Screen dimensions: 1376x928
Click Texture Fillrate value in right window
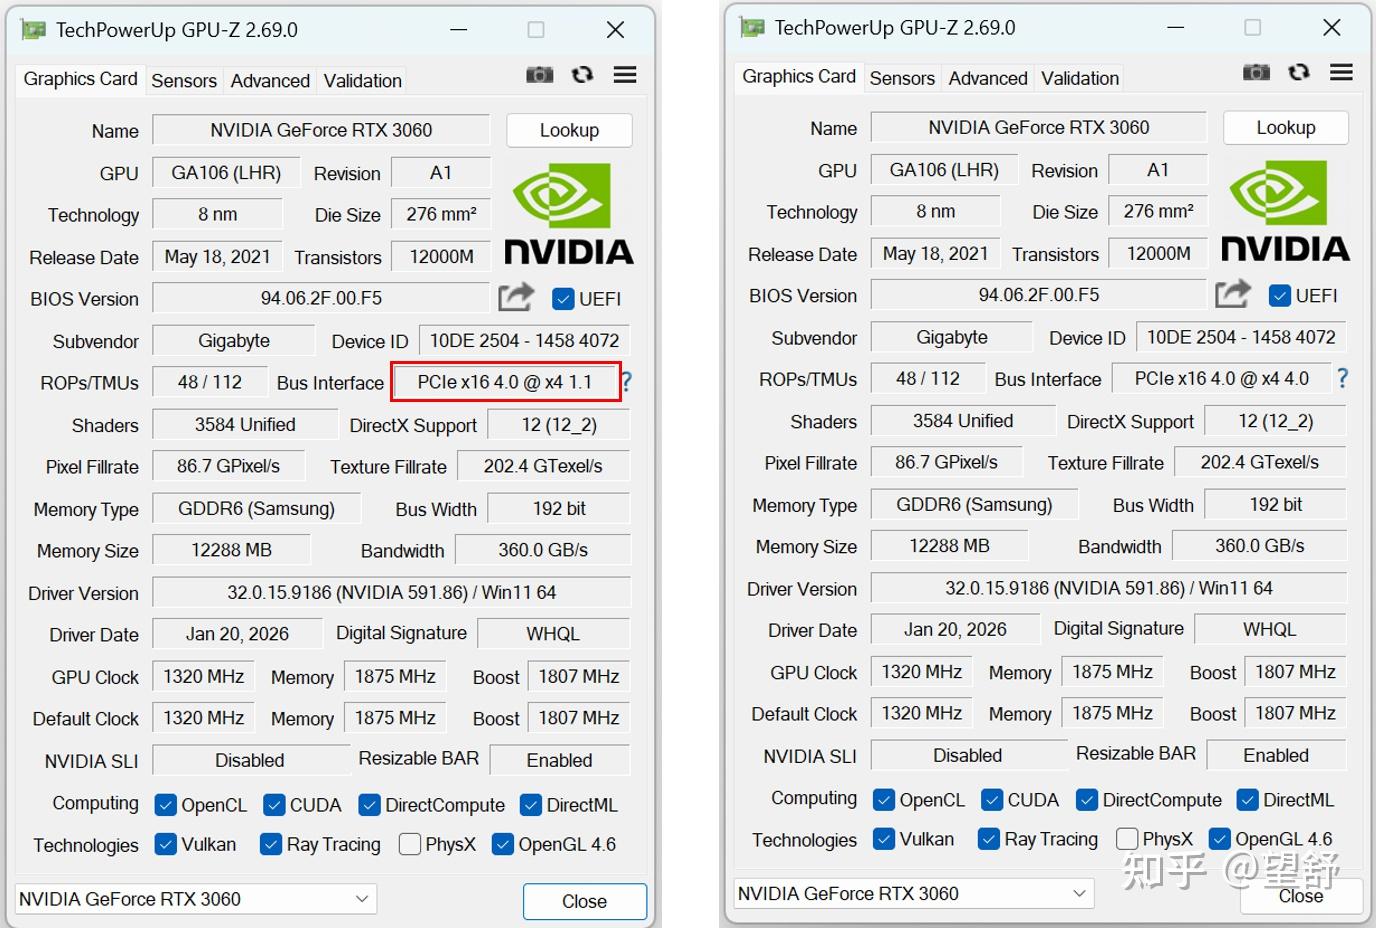pyautogui.click(x=1260, y=462)
